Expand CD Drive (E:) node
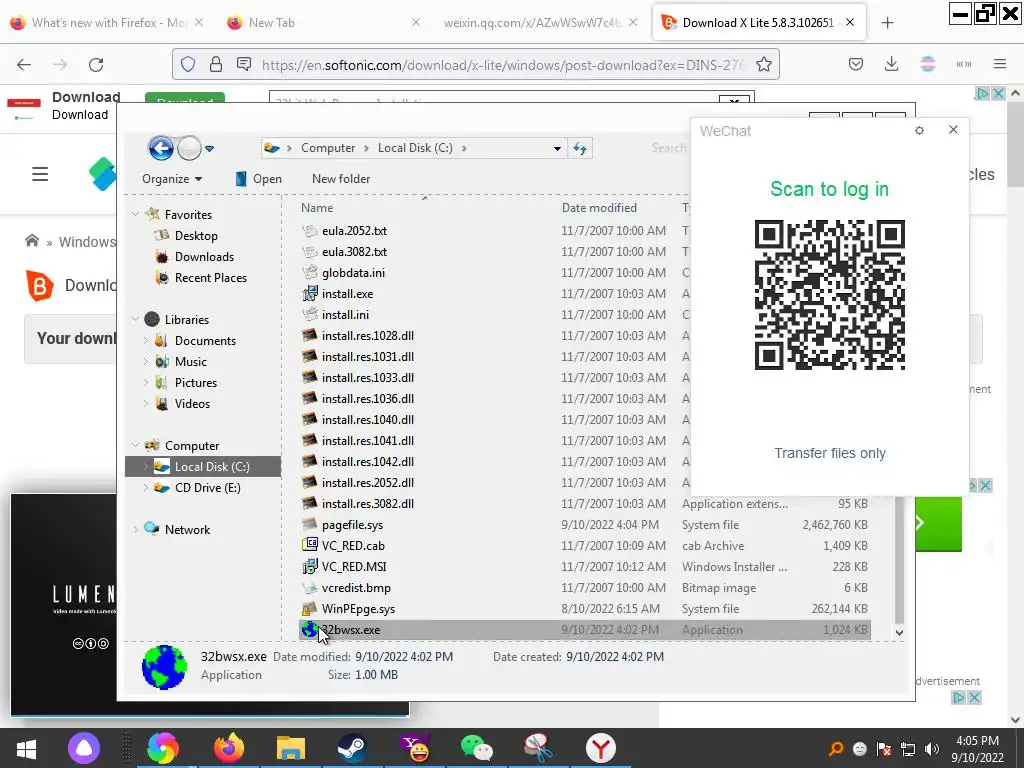Image resolution: width=1024 pixels, height=768 pixels. 146,488
